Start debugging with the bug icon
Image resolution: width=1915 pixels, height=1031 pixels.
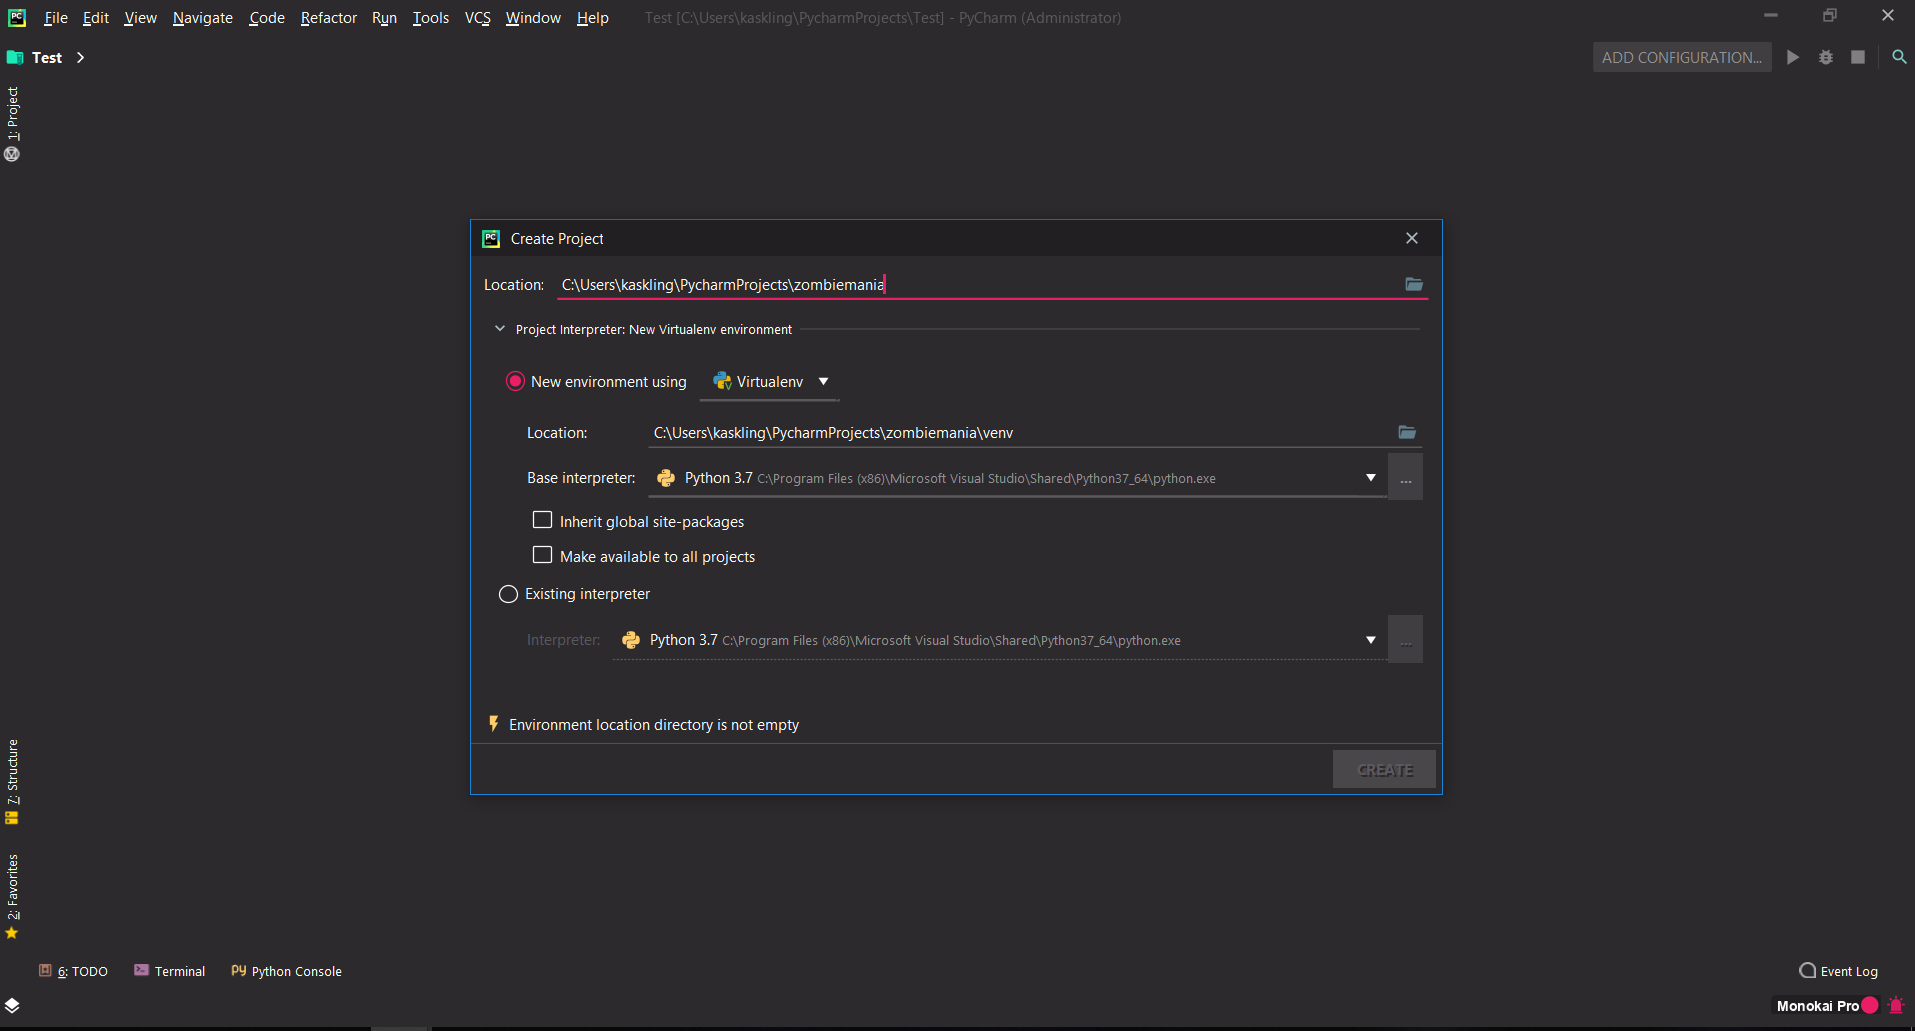tap(1826, 57)
